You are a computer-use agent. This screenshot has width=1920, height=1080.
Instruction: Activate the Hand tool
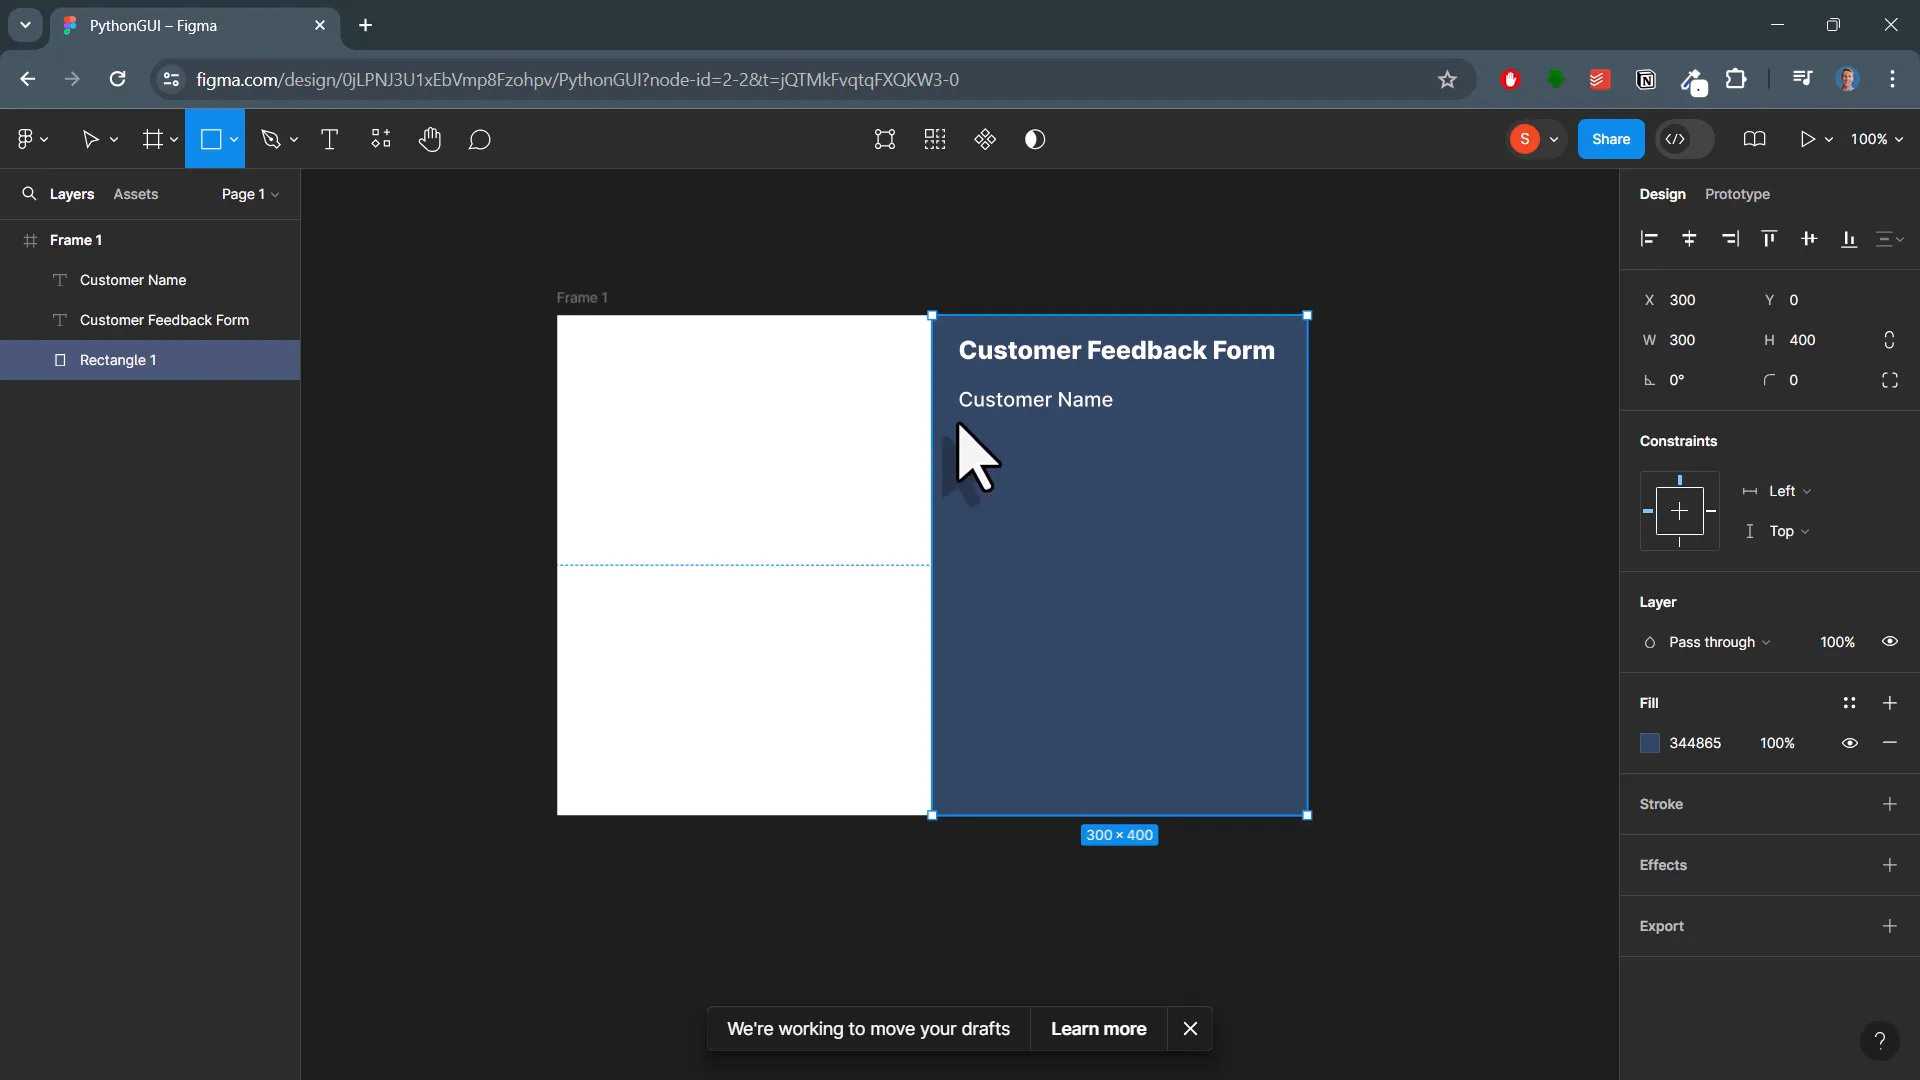point(430,139)
